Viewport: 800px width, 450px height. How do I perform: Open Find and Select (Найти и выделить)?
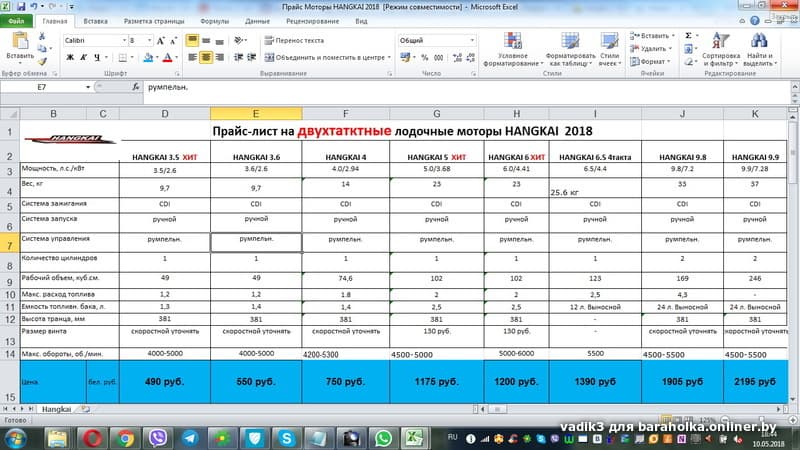[x=759, y=49]
